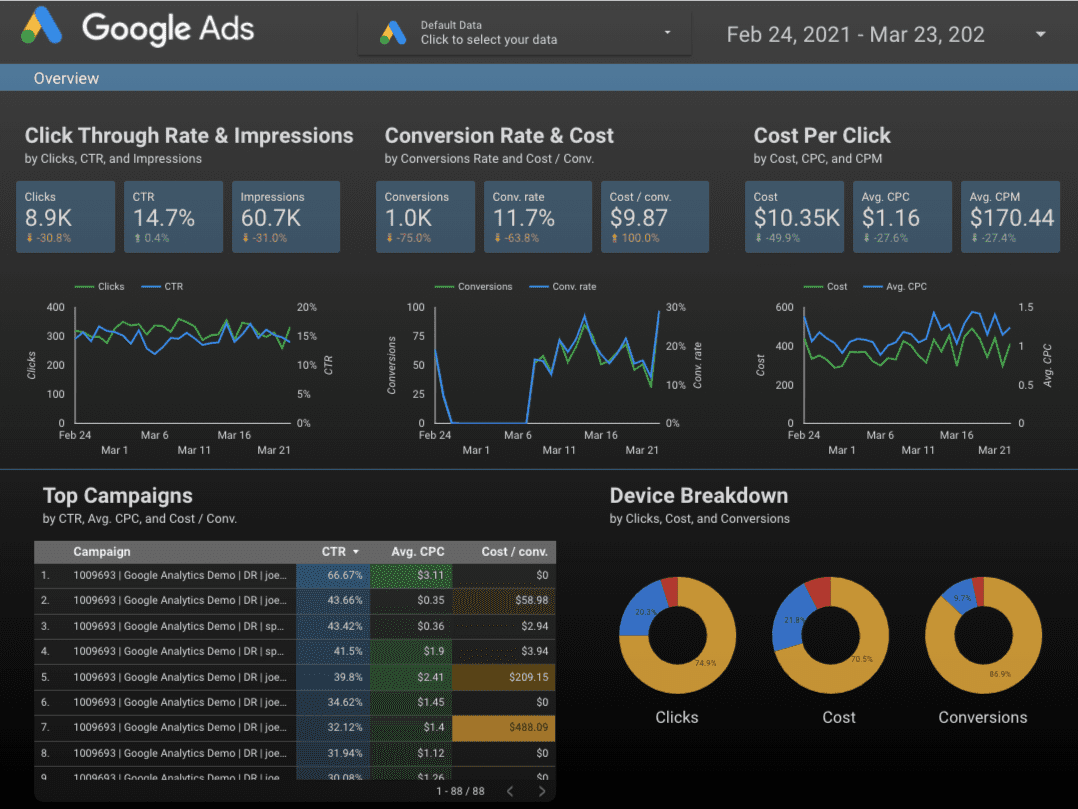Click the $2.94 Cost / conv. cell
The width and height of the screenshot is (1078, 809).
tap(504, 626)
